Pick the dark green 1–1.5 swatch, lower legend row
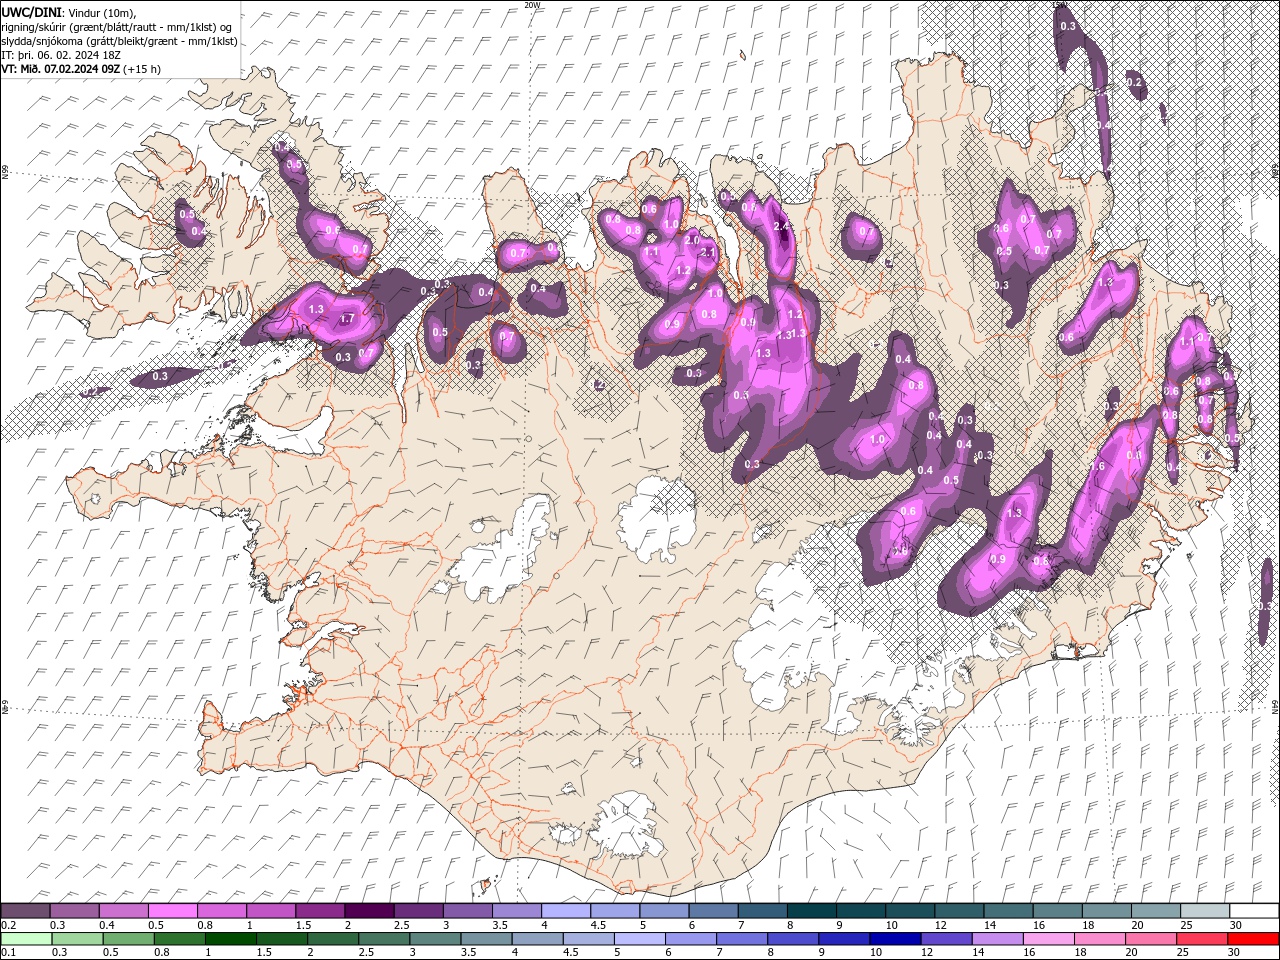This screenshot has height=960, width=1280. (230, 939)
